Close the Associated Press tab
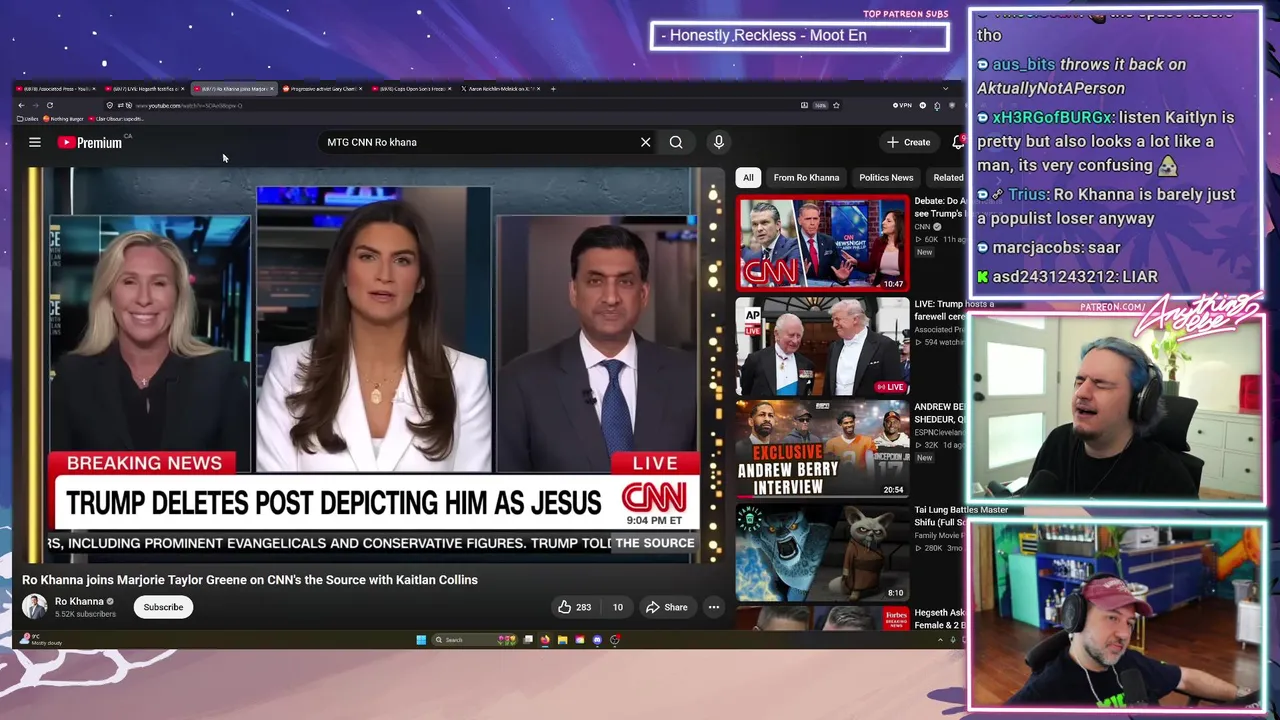 click(94, 89)
